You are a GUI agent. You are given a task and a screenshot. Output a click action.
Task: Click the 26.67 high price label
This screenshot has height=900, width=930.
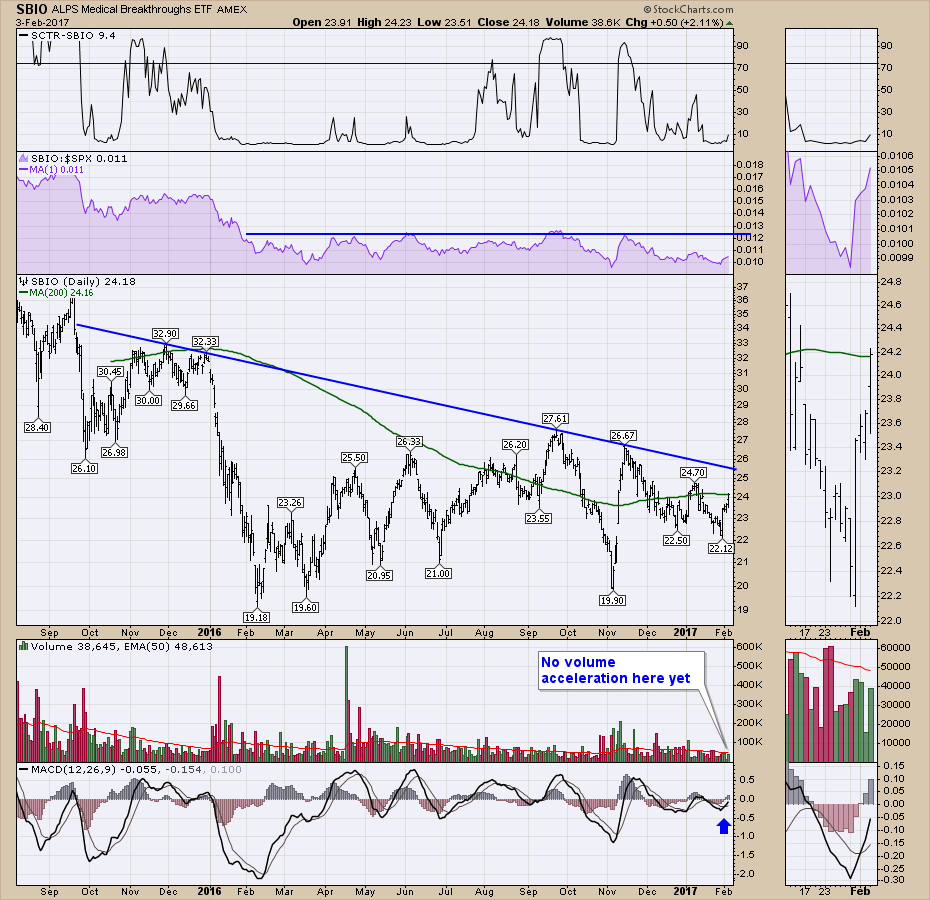[x=623, y=436]
